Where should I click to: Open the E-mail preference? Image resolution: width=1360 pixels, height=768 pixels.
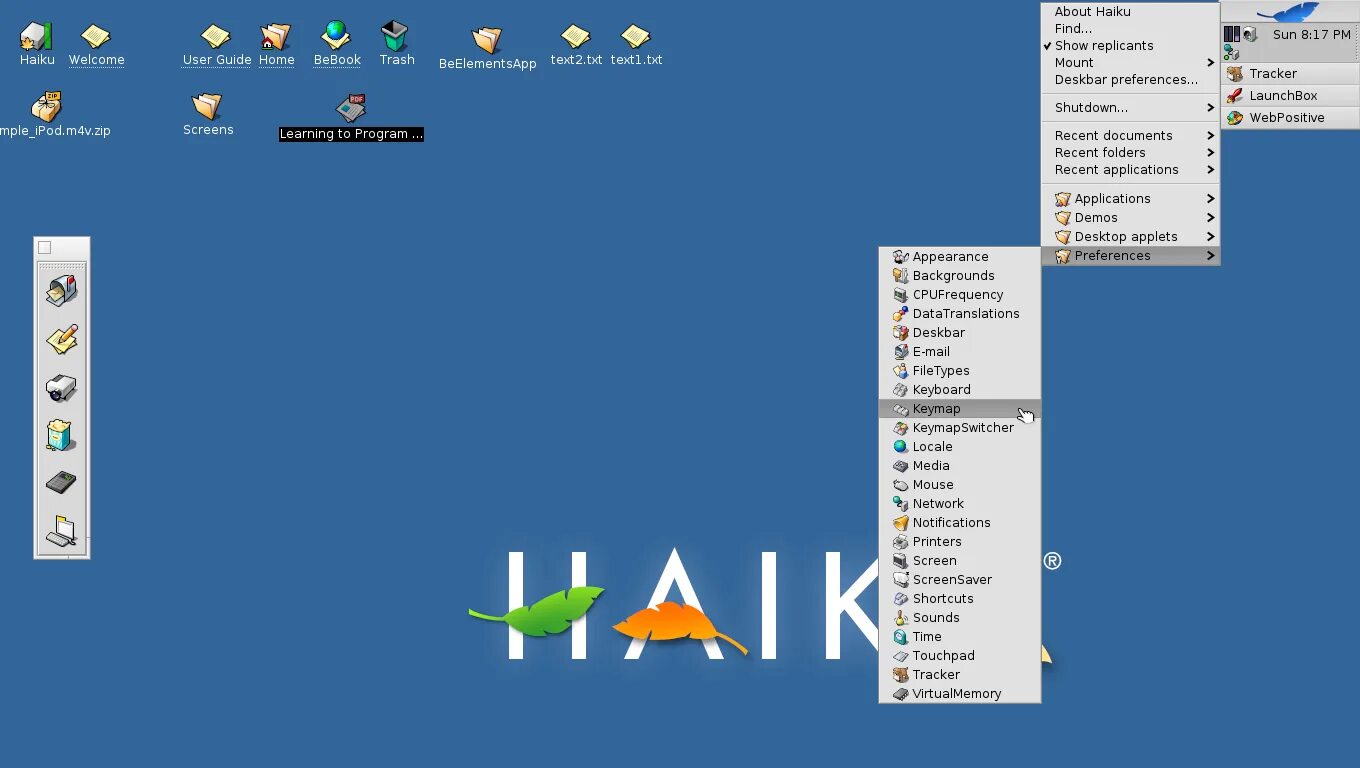pos(960,352)
